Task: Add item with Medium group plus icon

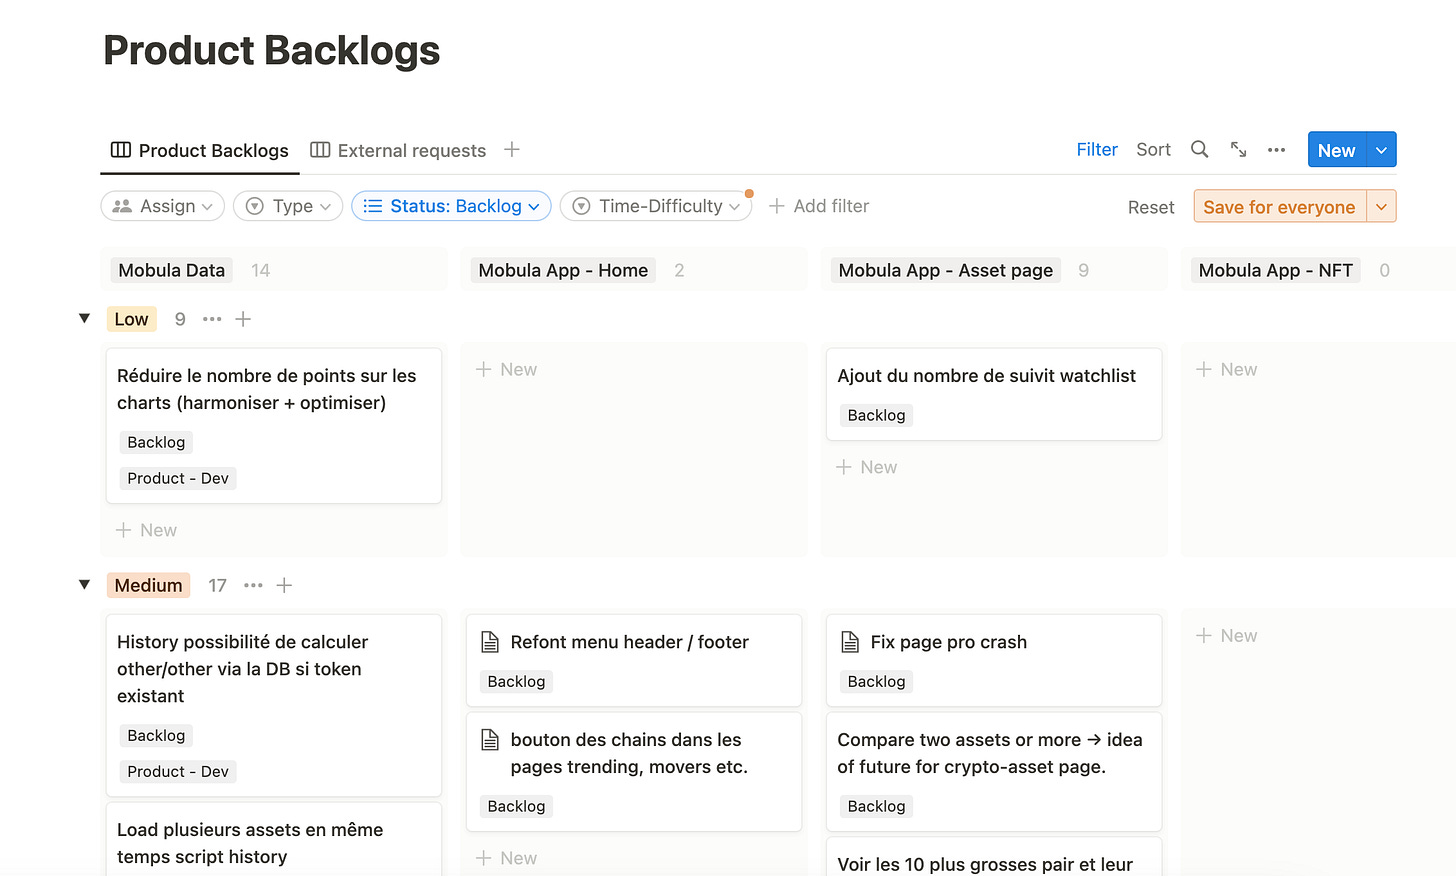Action: coord(284,585)
